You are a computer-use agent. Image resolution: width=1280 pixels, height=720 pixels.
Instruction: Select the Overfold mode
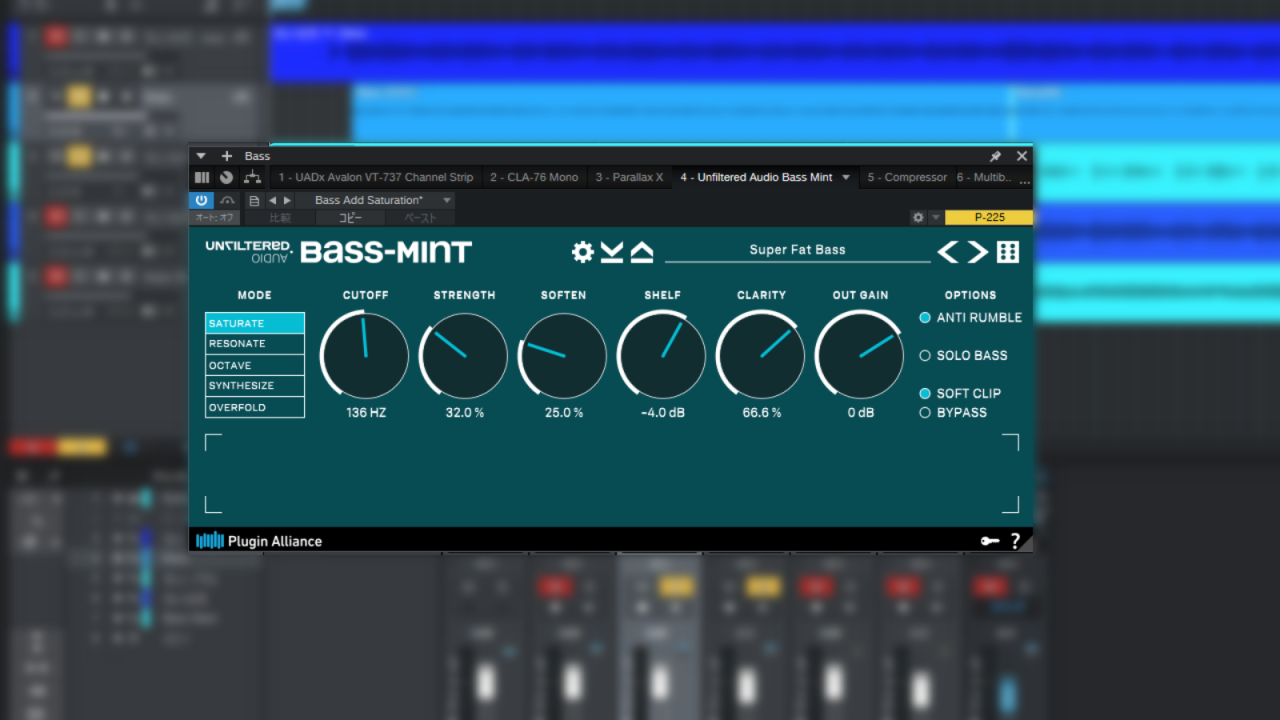tap(255, 407)
